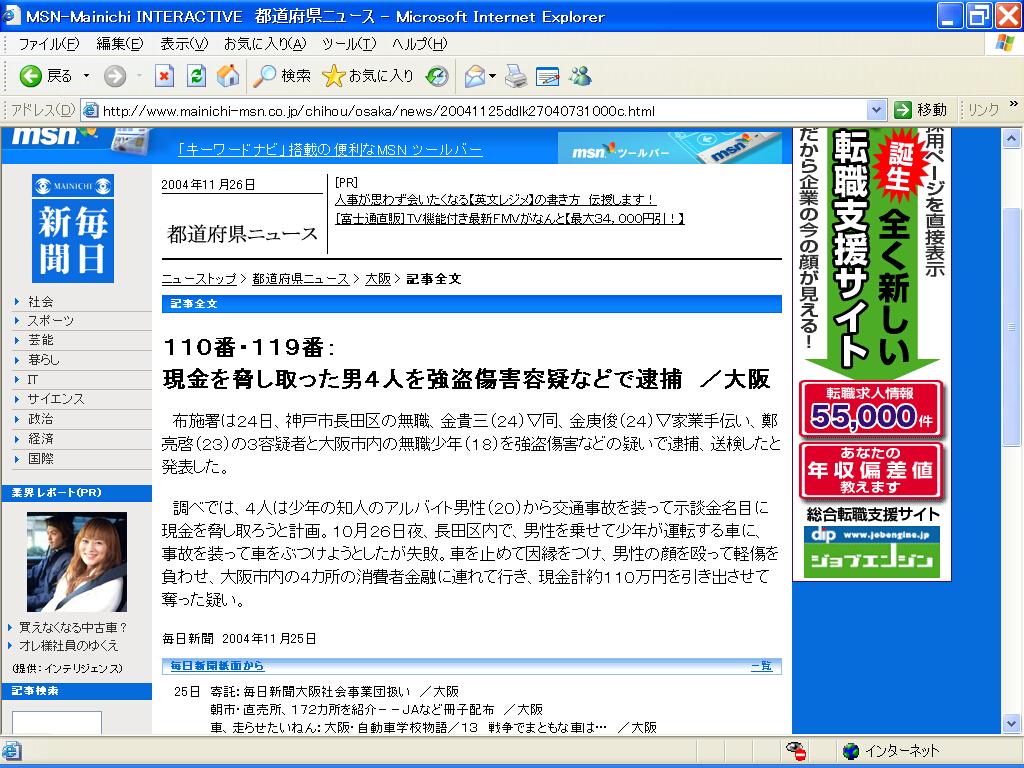
Task: Expand the Mail button dropdown arrow
Action: 492,76
